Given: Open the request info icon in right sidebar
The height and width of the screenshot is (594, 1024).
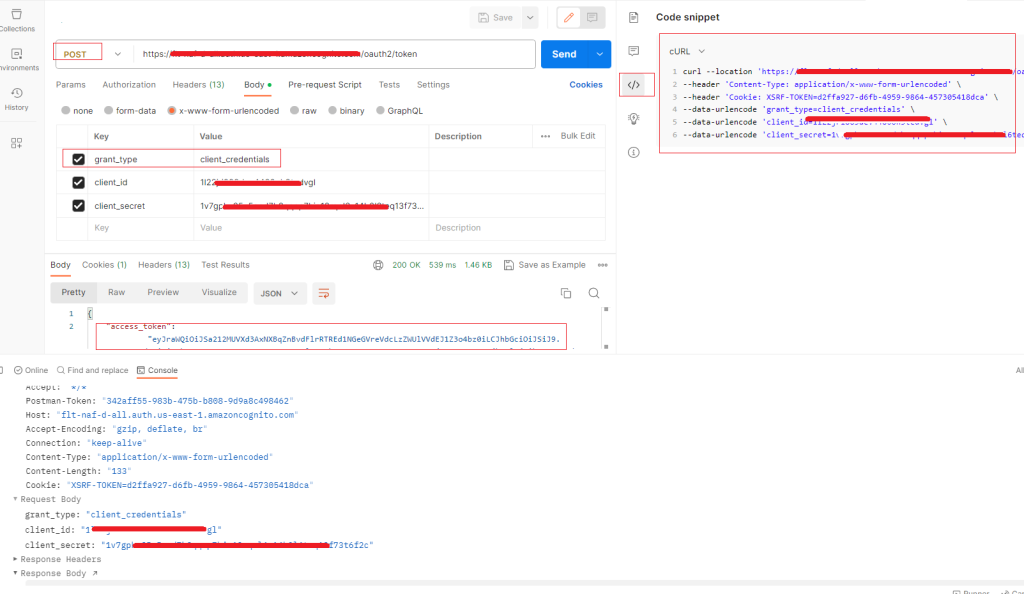Looking at the screenshot, I should point(633,152).
